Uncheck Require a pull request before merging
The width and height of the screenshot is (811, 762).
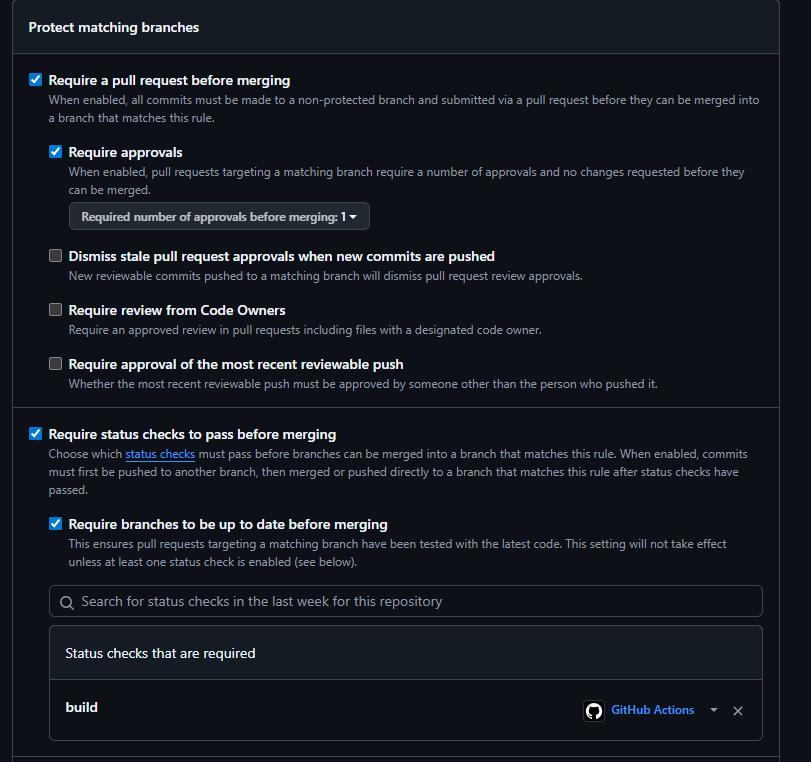coord(35,80)
